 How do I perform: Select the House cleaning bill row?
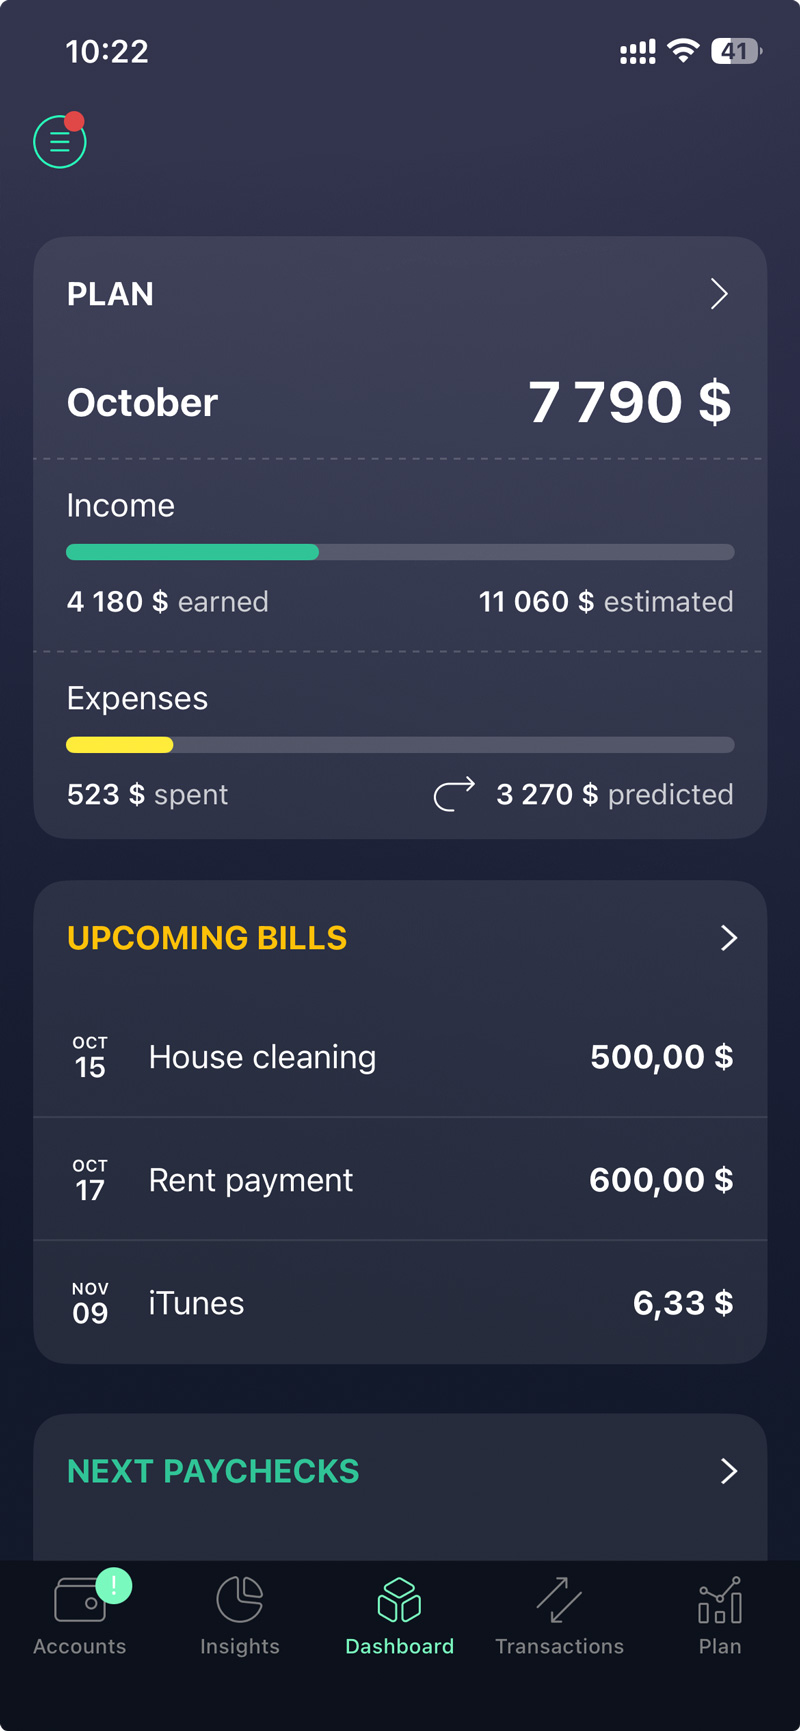pyautogui.click(x=400, y=1057)
